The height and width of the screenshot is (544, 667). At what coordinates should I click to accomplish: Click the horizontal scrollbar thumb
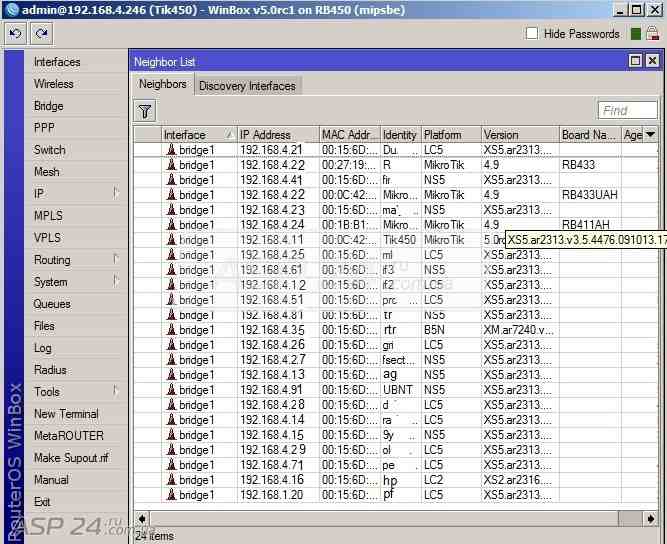[630, 518]
